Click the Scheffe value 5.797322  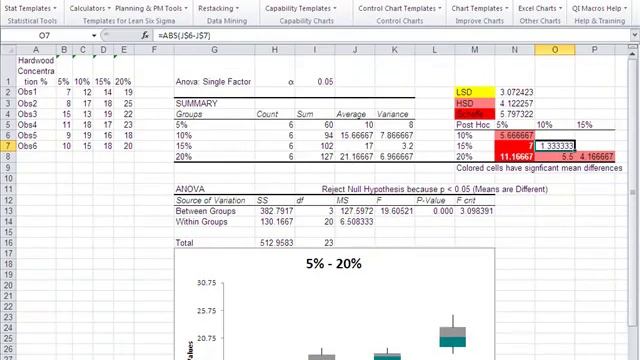click(515, 114)
